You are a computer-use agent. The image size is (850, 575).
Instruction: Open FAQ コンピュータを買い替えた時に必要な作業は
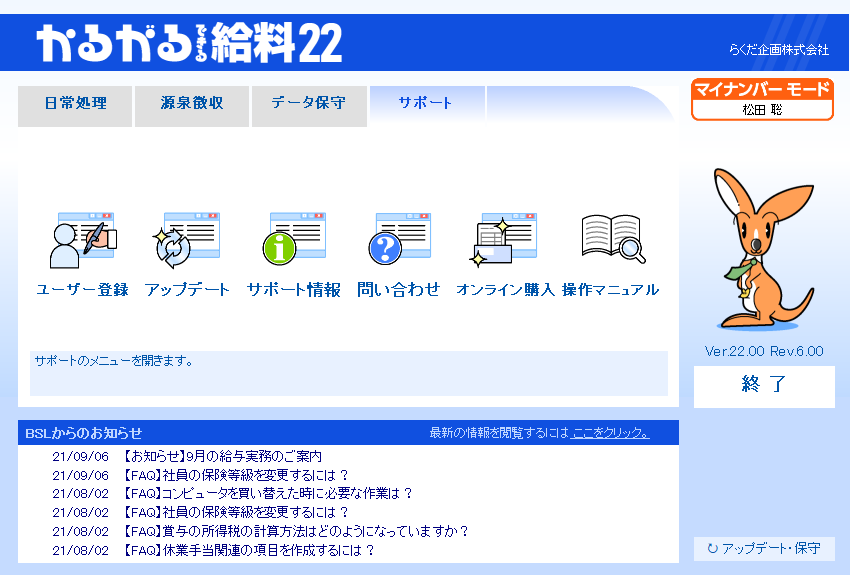pos(266,494)
